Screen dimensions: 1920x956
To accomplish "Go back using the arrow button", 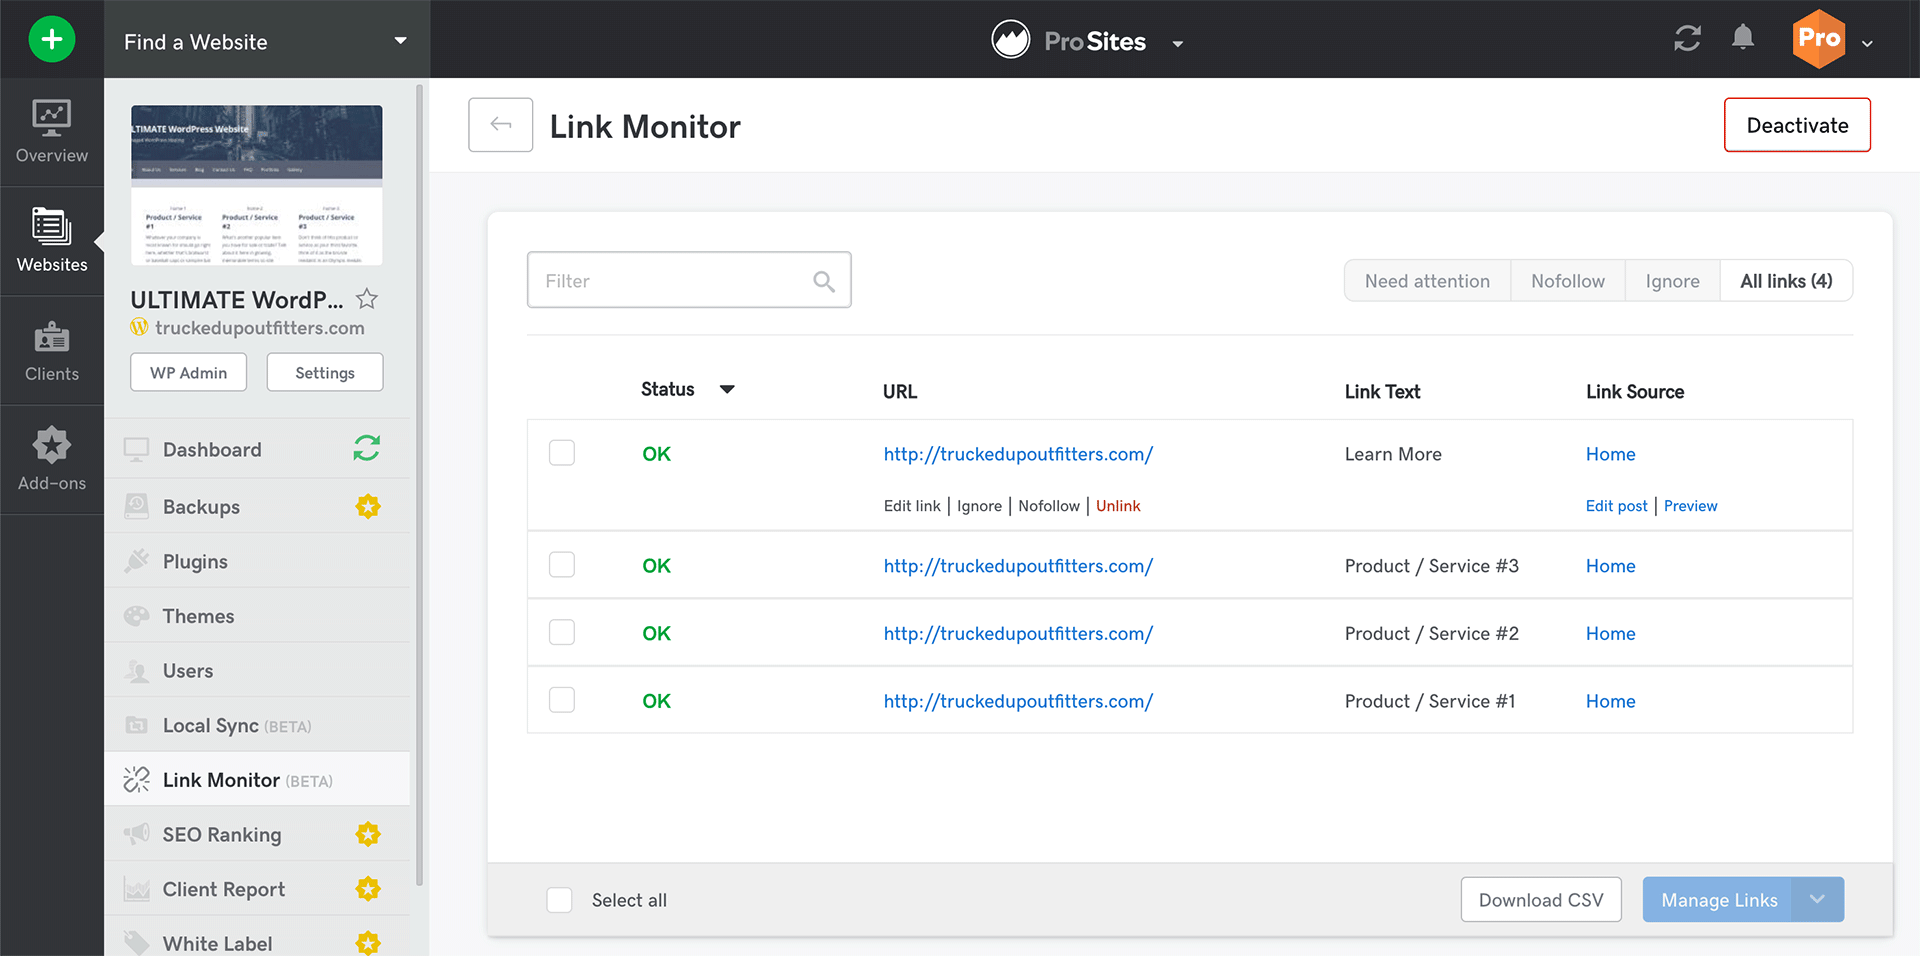I will click(x=500, y=125).
